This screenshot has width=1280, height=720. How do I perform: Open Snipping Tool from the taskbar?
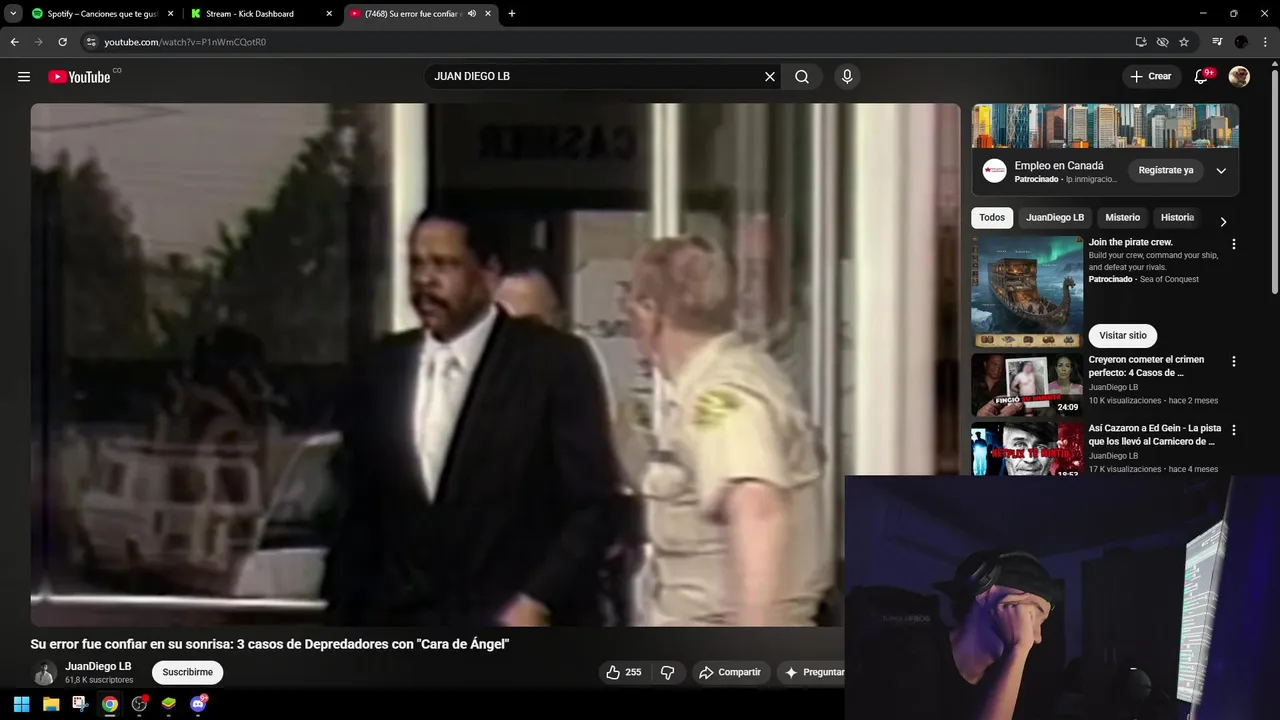pos(80,704)
